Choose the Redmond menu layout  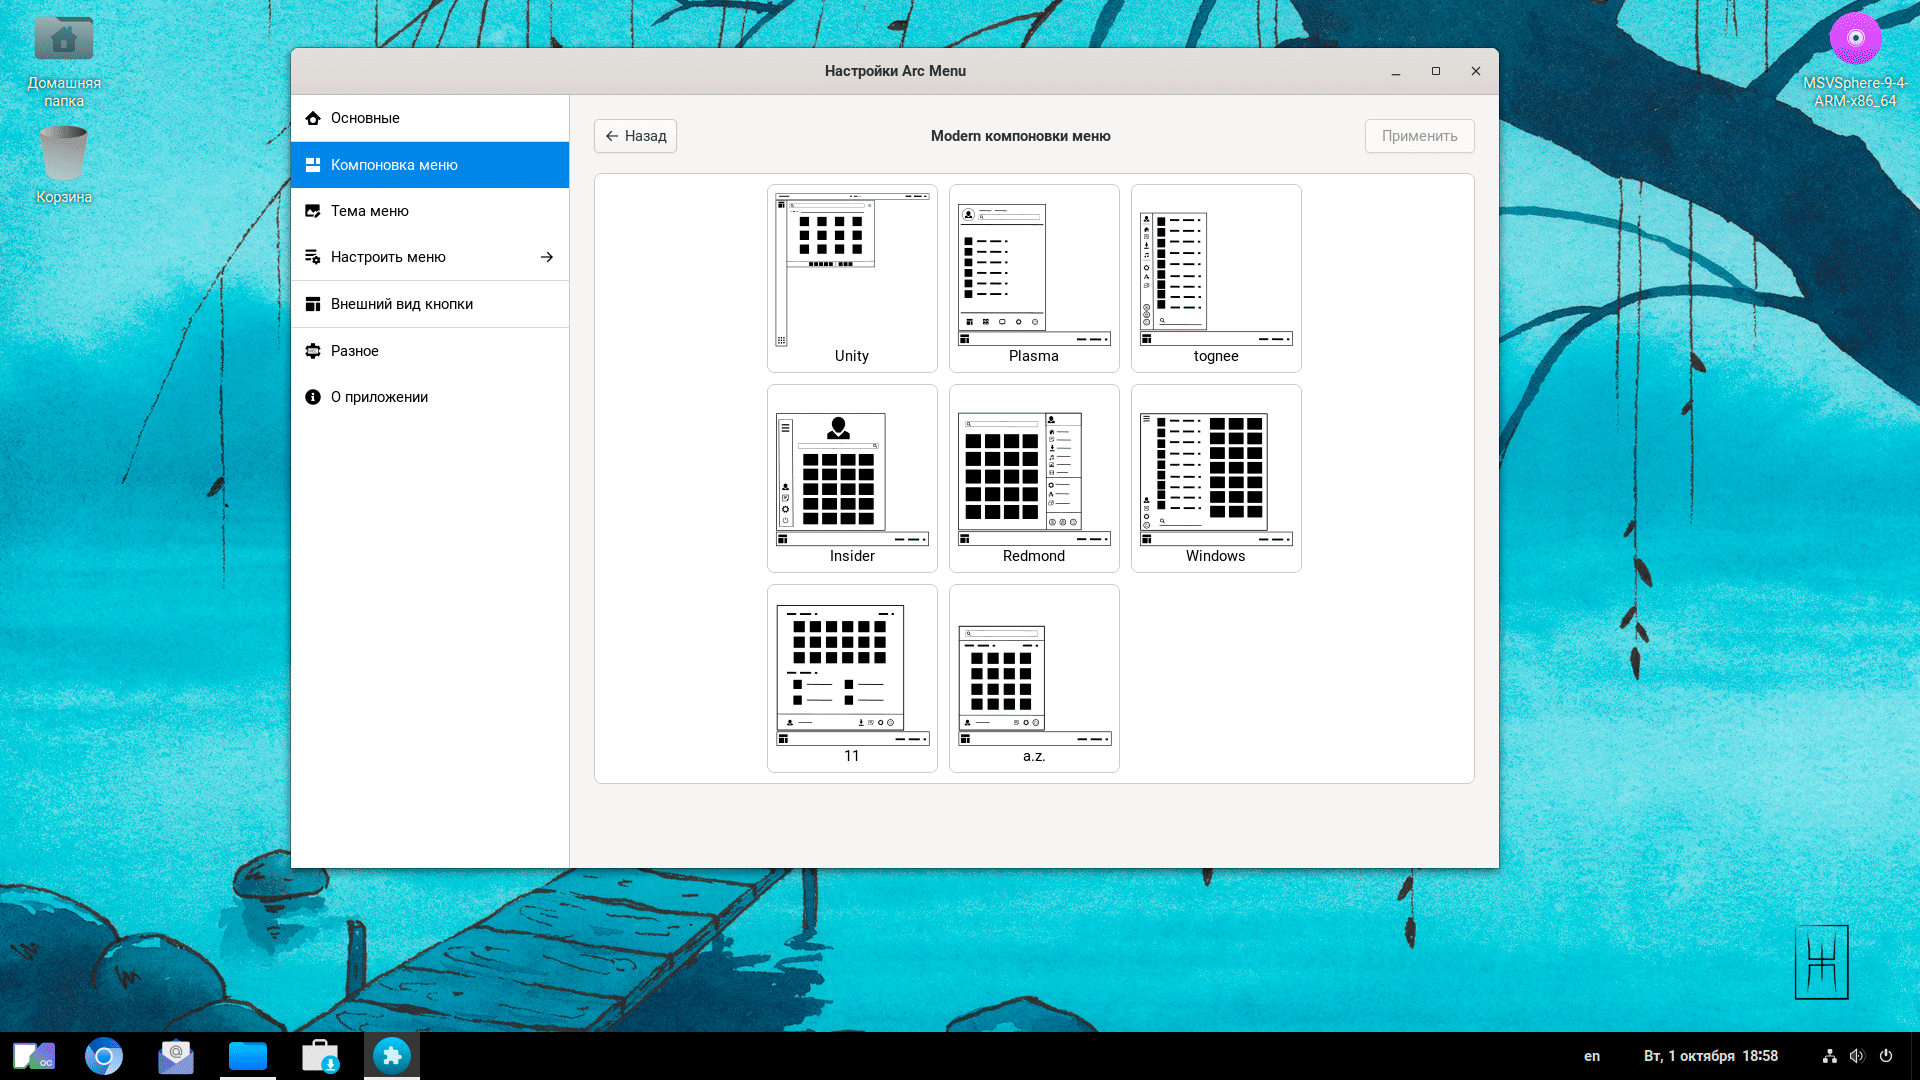click(1034, 478)
